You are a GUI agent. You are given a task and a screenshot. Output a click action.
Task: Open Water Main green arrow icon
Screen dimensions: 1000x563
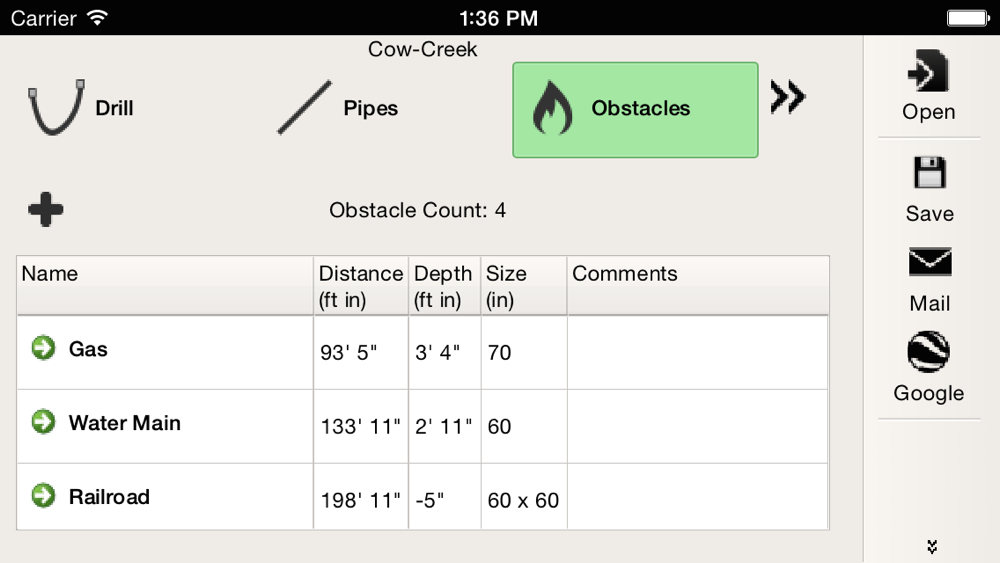pyautogui.click(x=43, y=421)
